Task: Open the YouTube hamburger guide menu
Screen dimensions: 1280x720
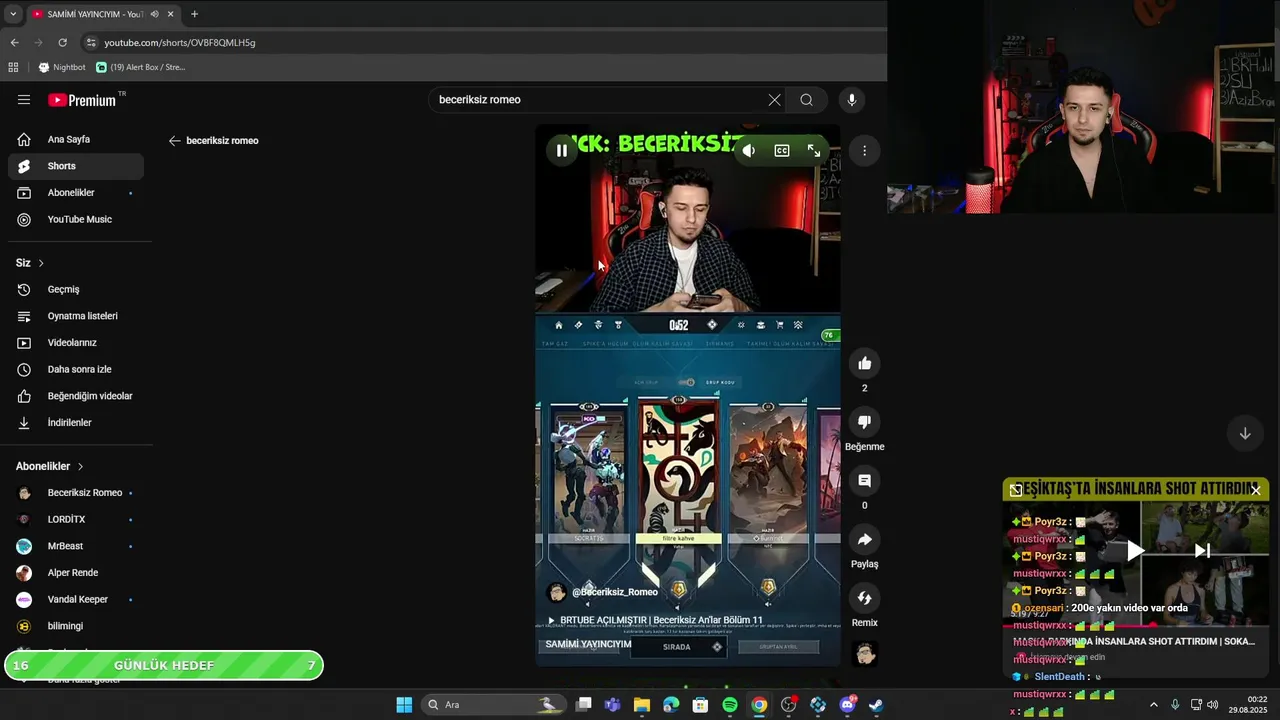Action: click(24, 100)
